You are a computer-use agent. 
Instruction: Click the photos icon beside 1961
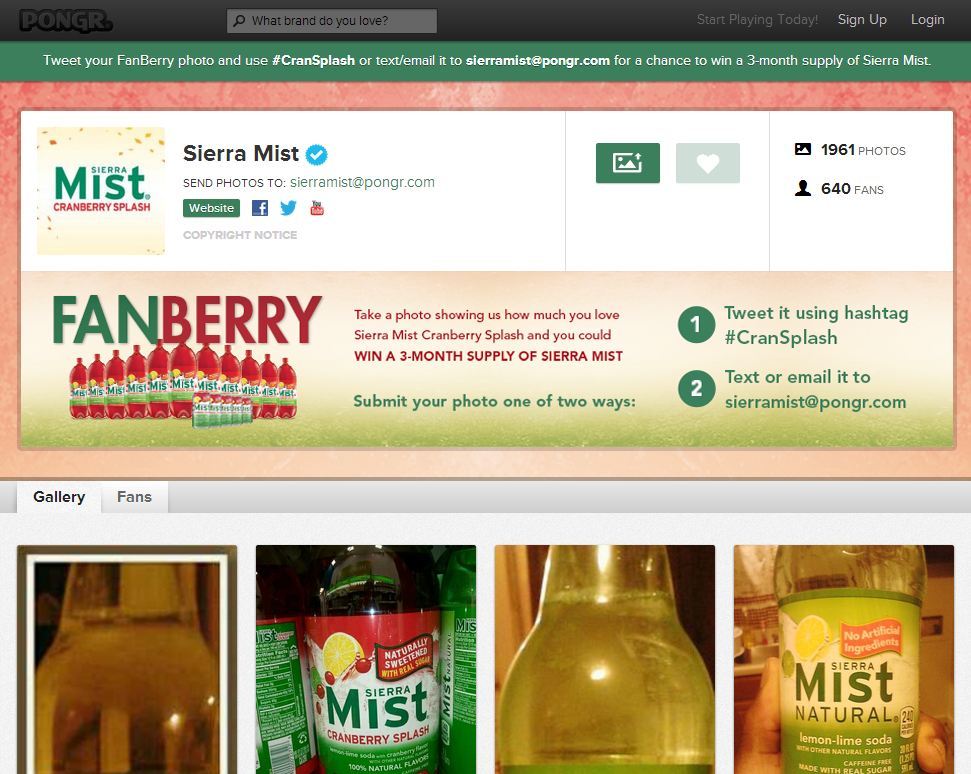pos(803,149)
